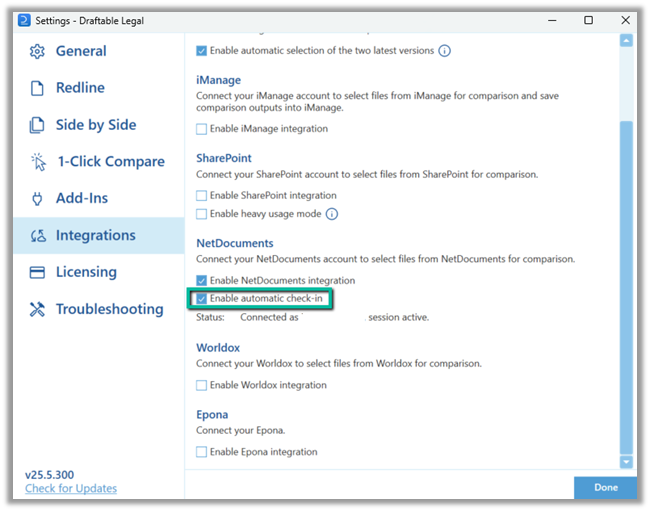The image size is (650, 511).
Task: Open the General settings tab
Action: pos(99,51)
